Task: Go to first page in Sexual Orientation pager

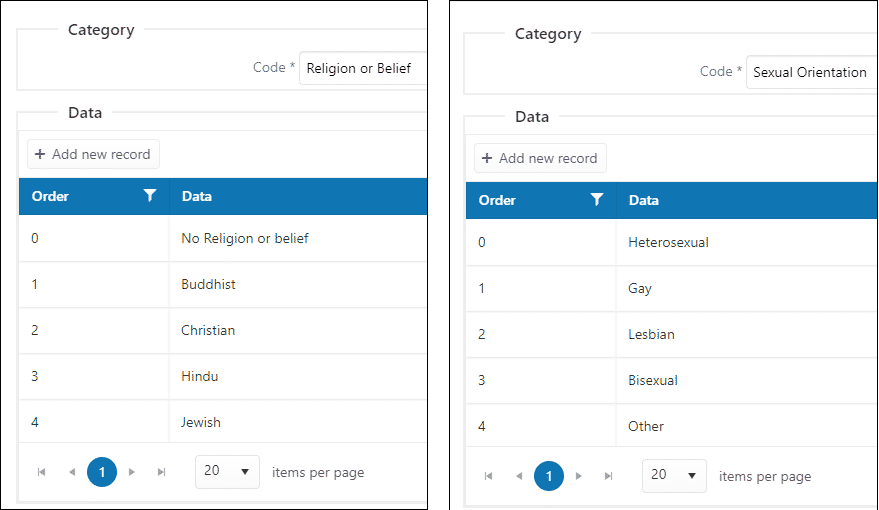Action: click(488, 476)
